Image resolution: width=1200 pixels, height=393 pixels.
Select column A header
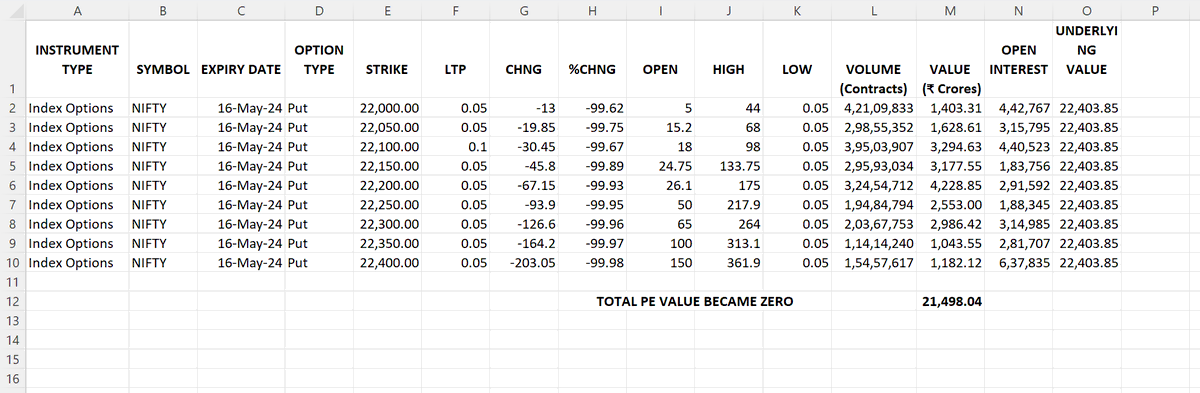pyautogui.click(x=77, y=11)
